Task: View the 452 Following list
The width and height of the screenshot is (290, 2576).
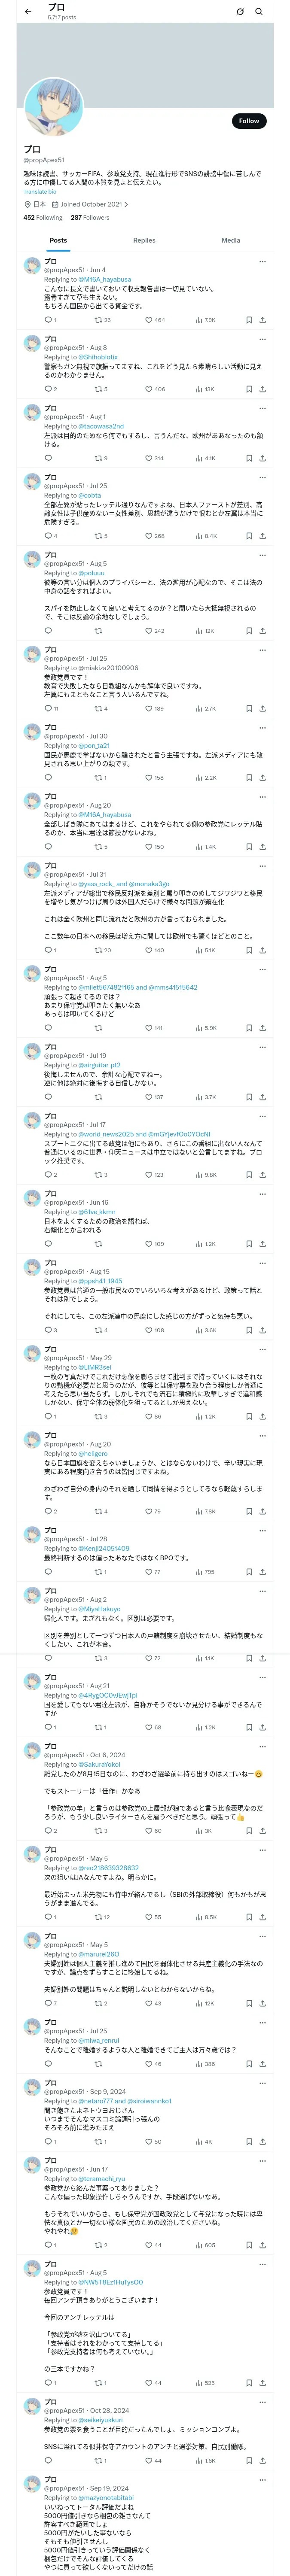Action: click(x=43, y=217)
